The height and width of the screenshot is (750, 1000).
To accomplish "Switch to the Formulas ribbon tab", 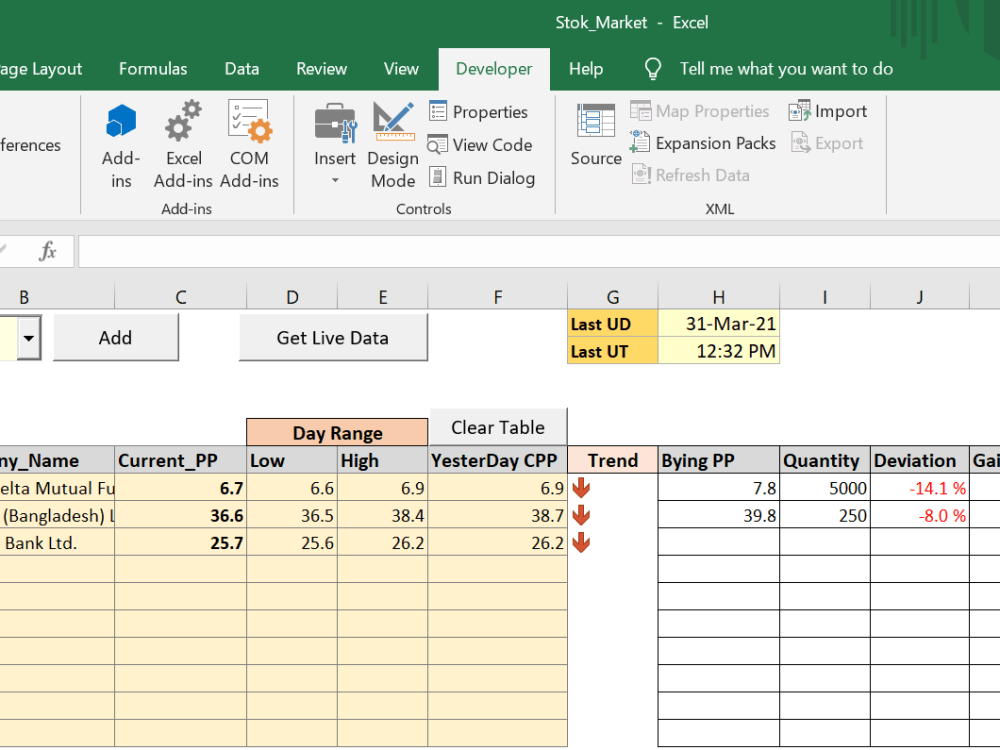I will click(x=153, y=68).
